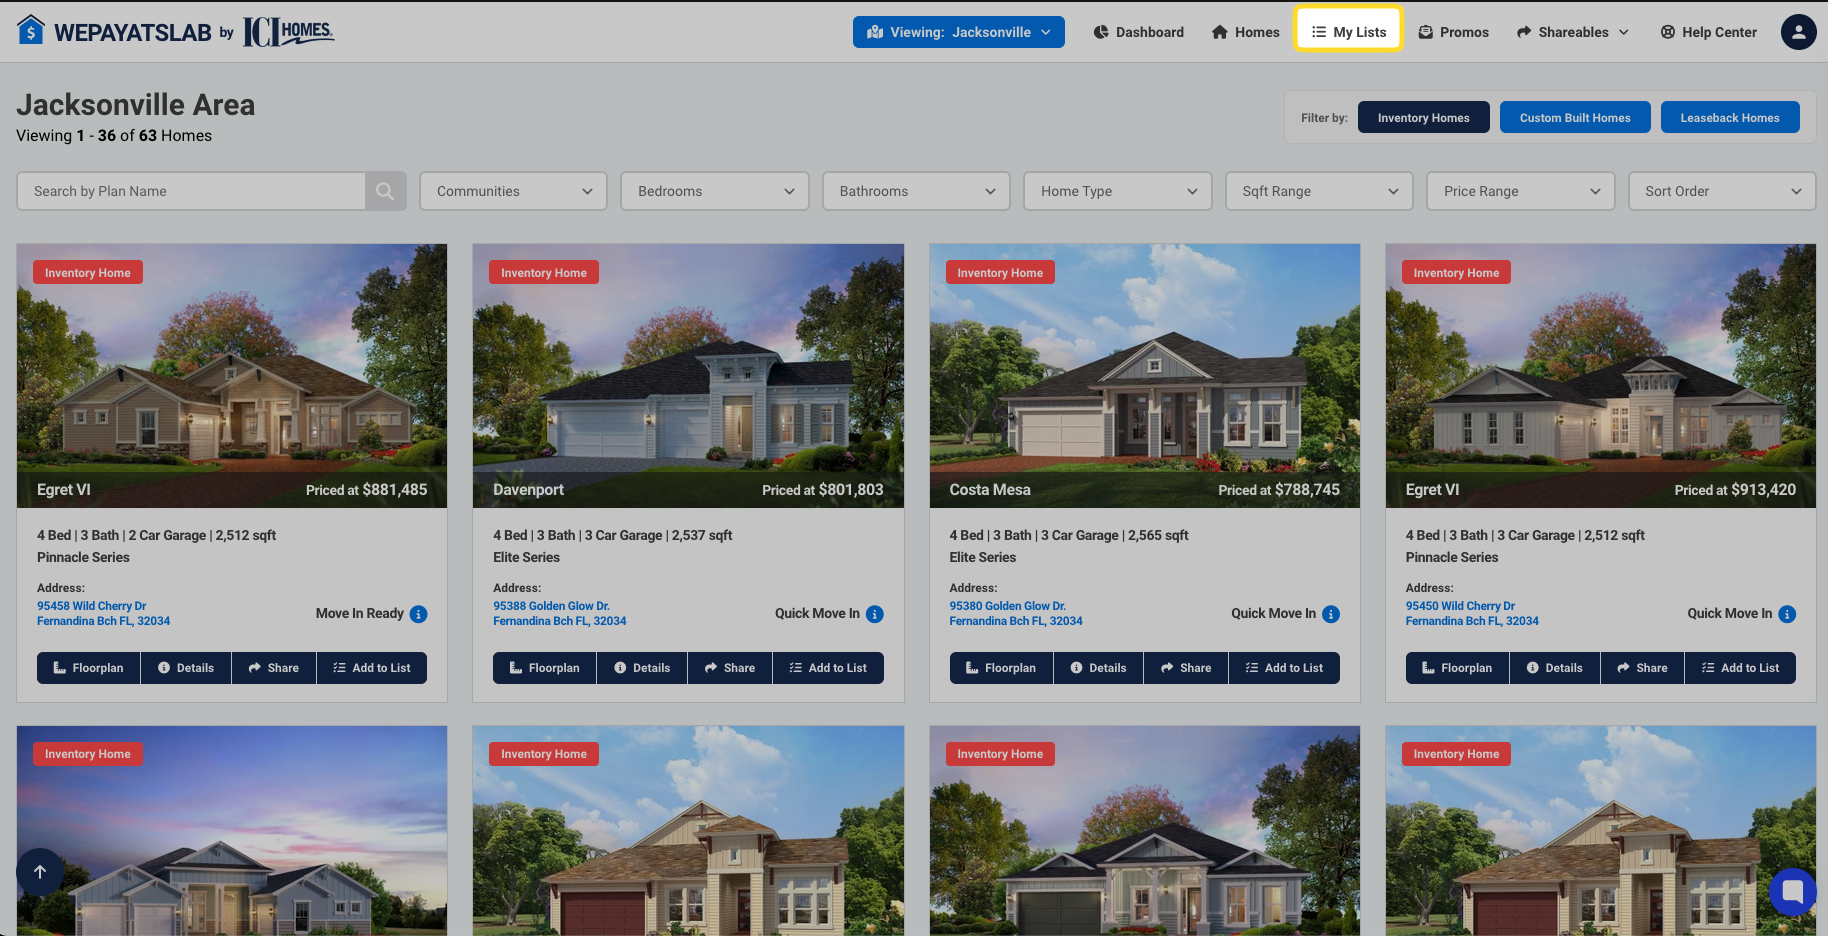Open Floorplan for Egret VI at $881,485
This screenshot has height=936, width=1828.
89,668
